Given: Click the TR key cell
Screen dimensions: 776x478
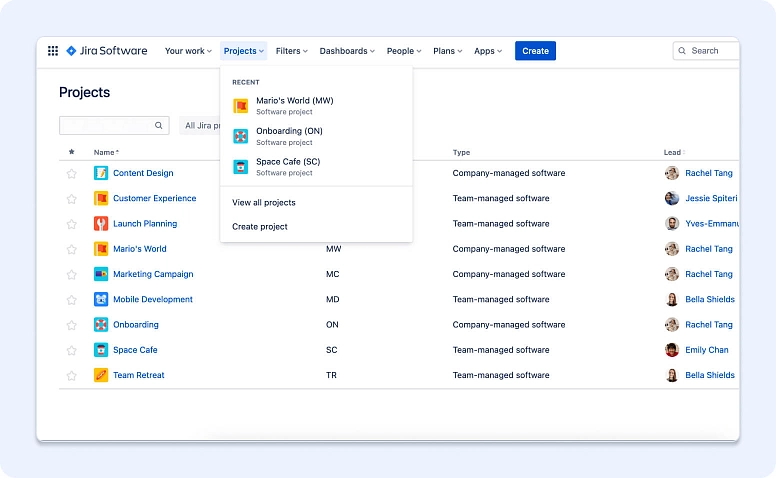Looking at the screenshot, I should [x=331, y=375].
